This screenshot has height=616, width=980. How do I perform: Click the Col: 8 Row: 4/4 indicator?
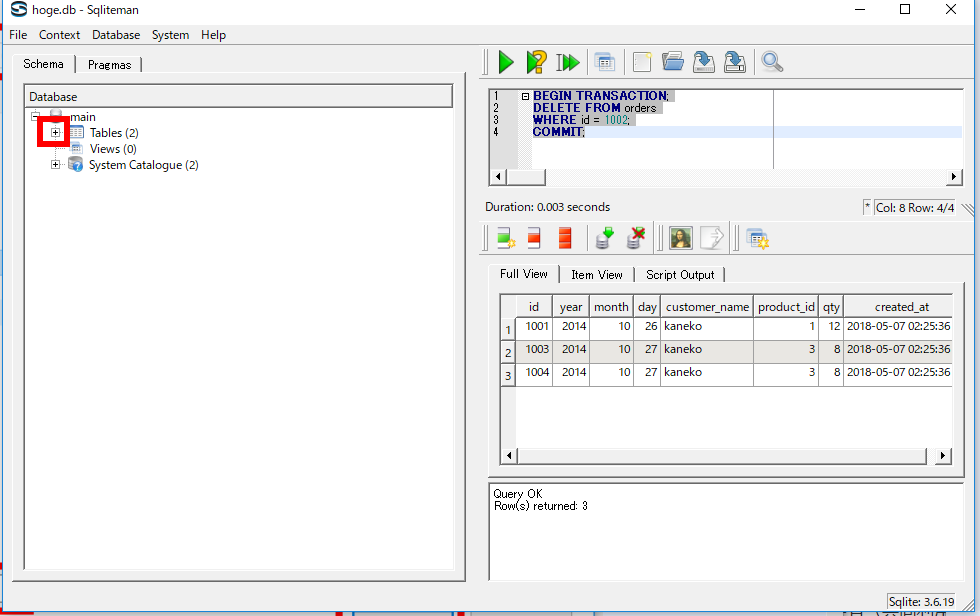click(914, 207)
